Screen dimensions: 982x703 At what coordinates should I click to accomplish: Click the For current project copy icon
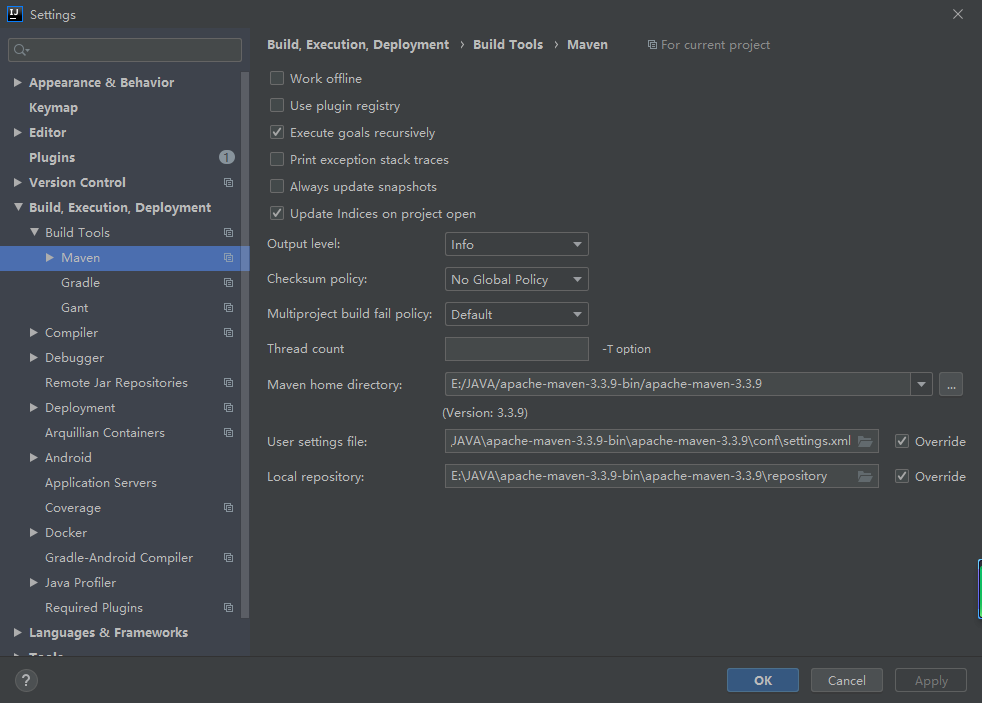652,44
